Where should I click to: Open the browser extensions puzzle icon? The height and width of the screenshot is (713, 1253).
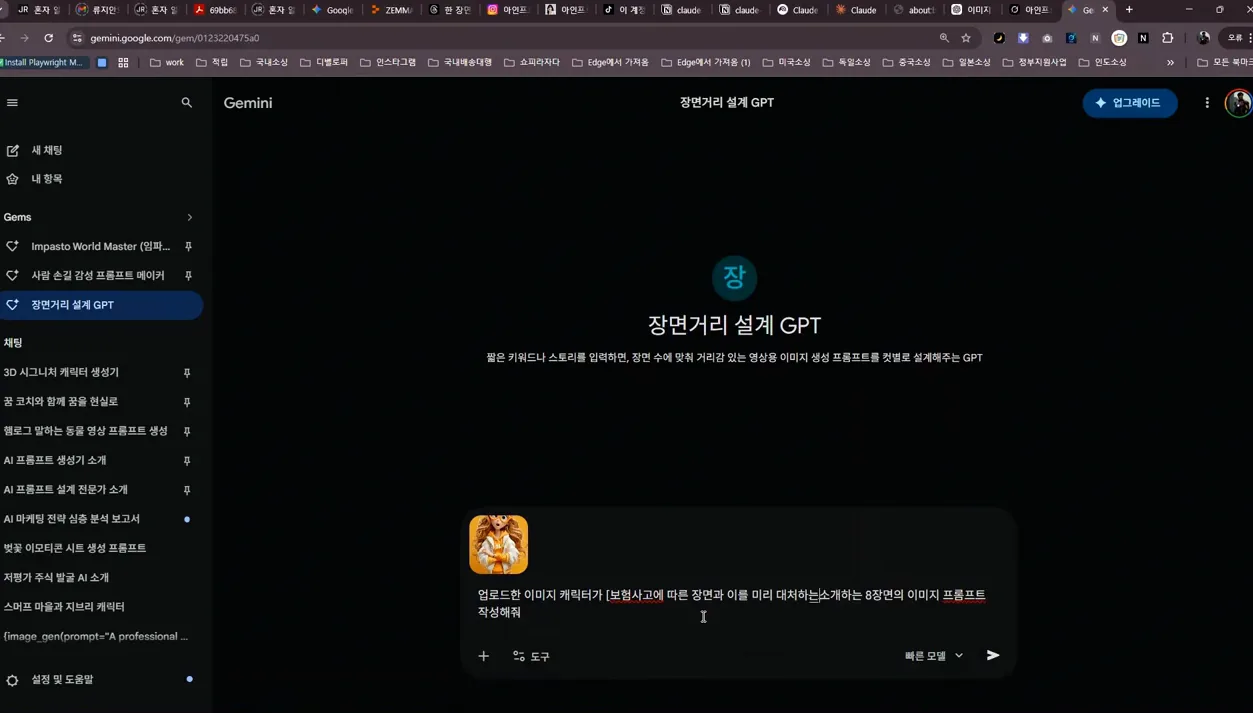coord(1167,38)
